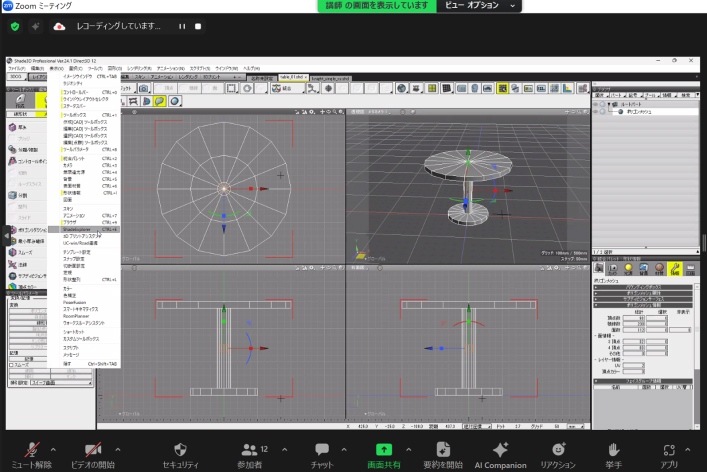Open リアクション reactions menu
The height and width of the screenshot is (472, 707).
pos(558,455)
